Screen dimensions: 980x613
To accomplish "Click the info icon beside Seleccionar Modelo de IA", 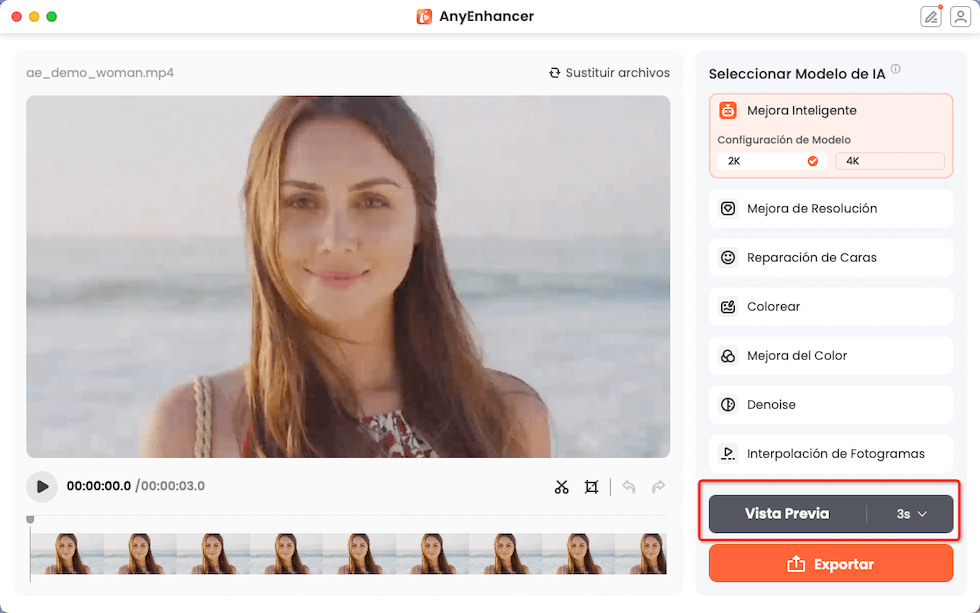I will tap(898, 69).
